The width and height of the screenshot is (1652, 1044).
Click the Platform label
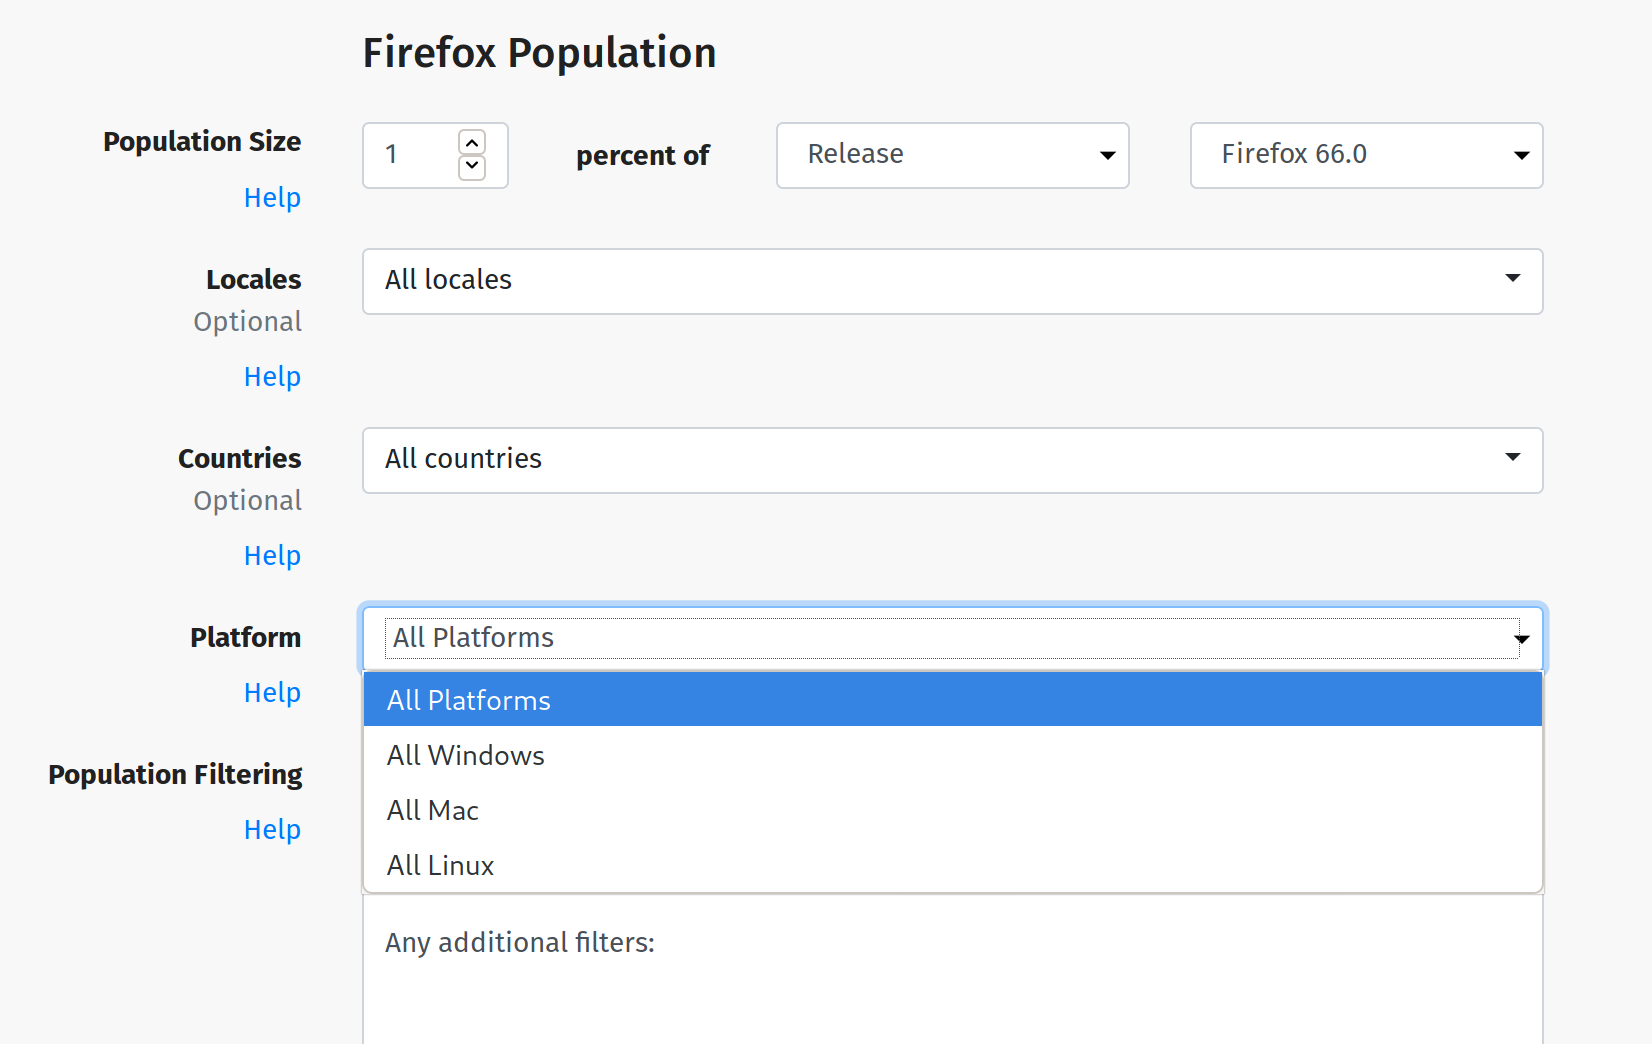click(x=246, y=638)
